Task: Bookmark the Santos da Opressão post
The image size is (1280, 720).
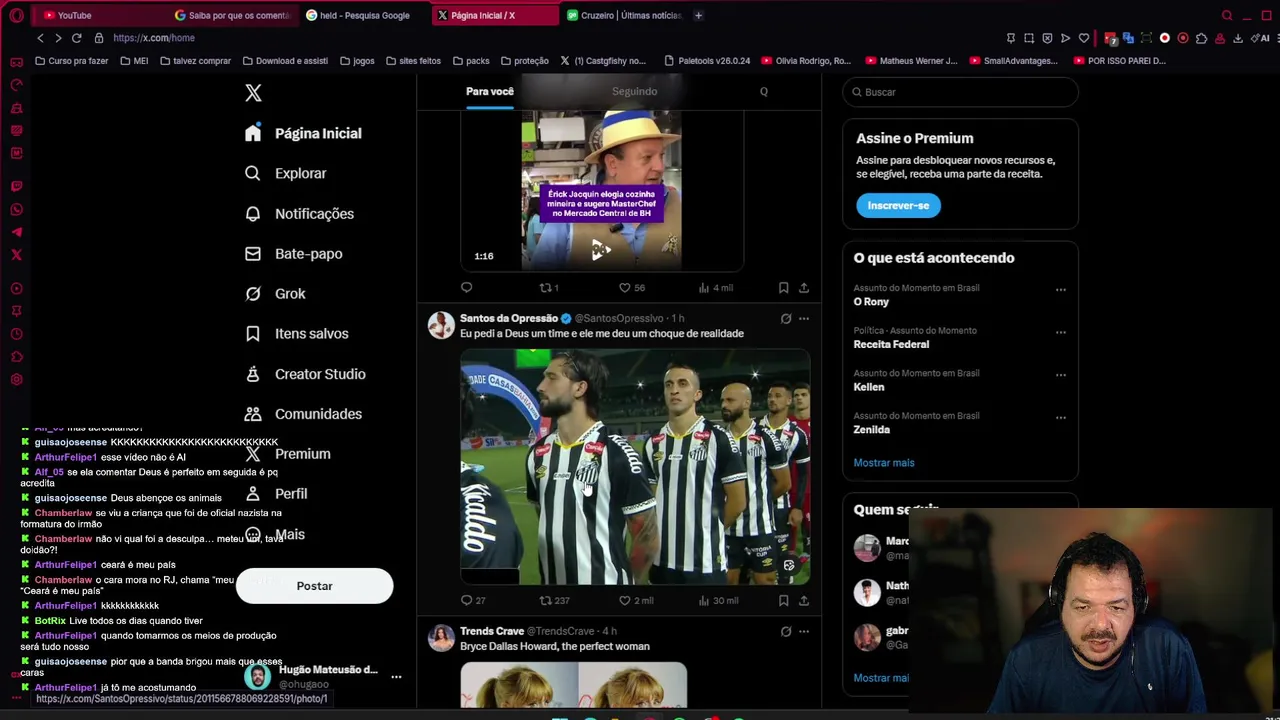Action: [783, 600]
